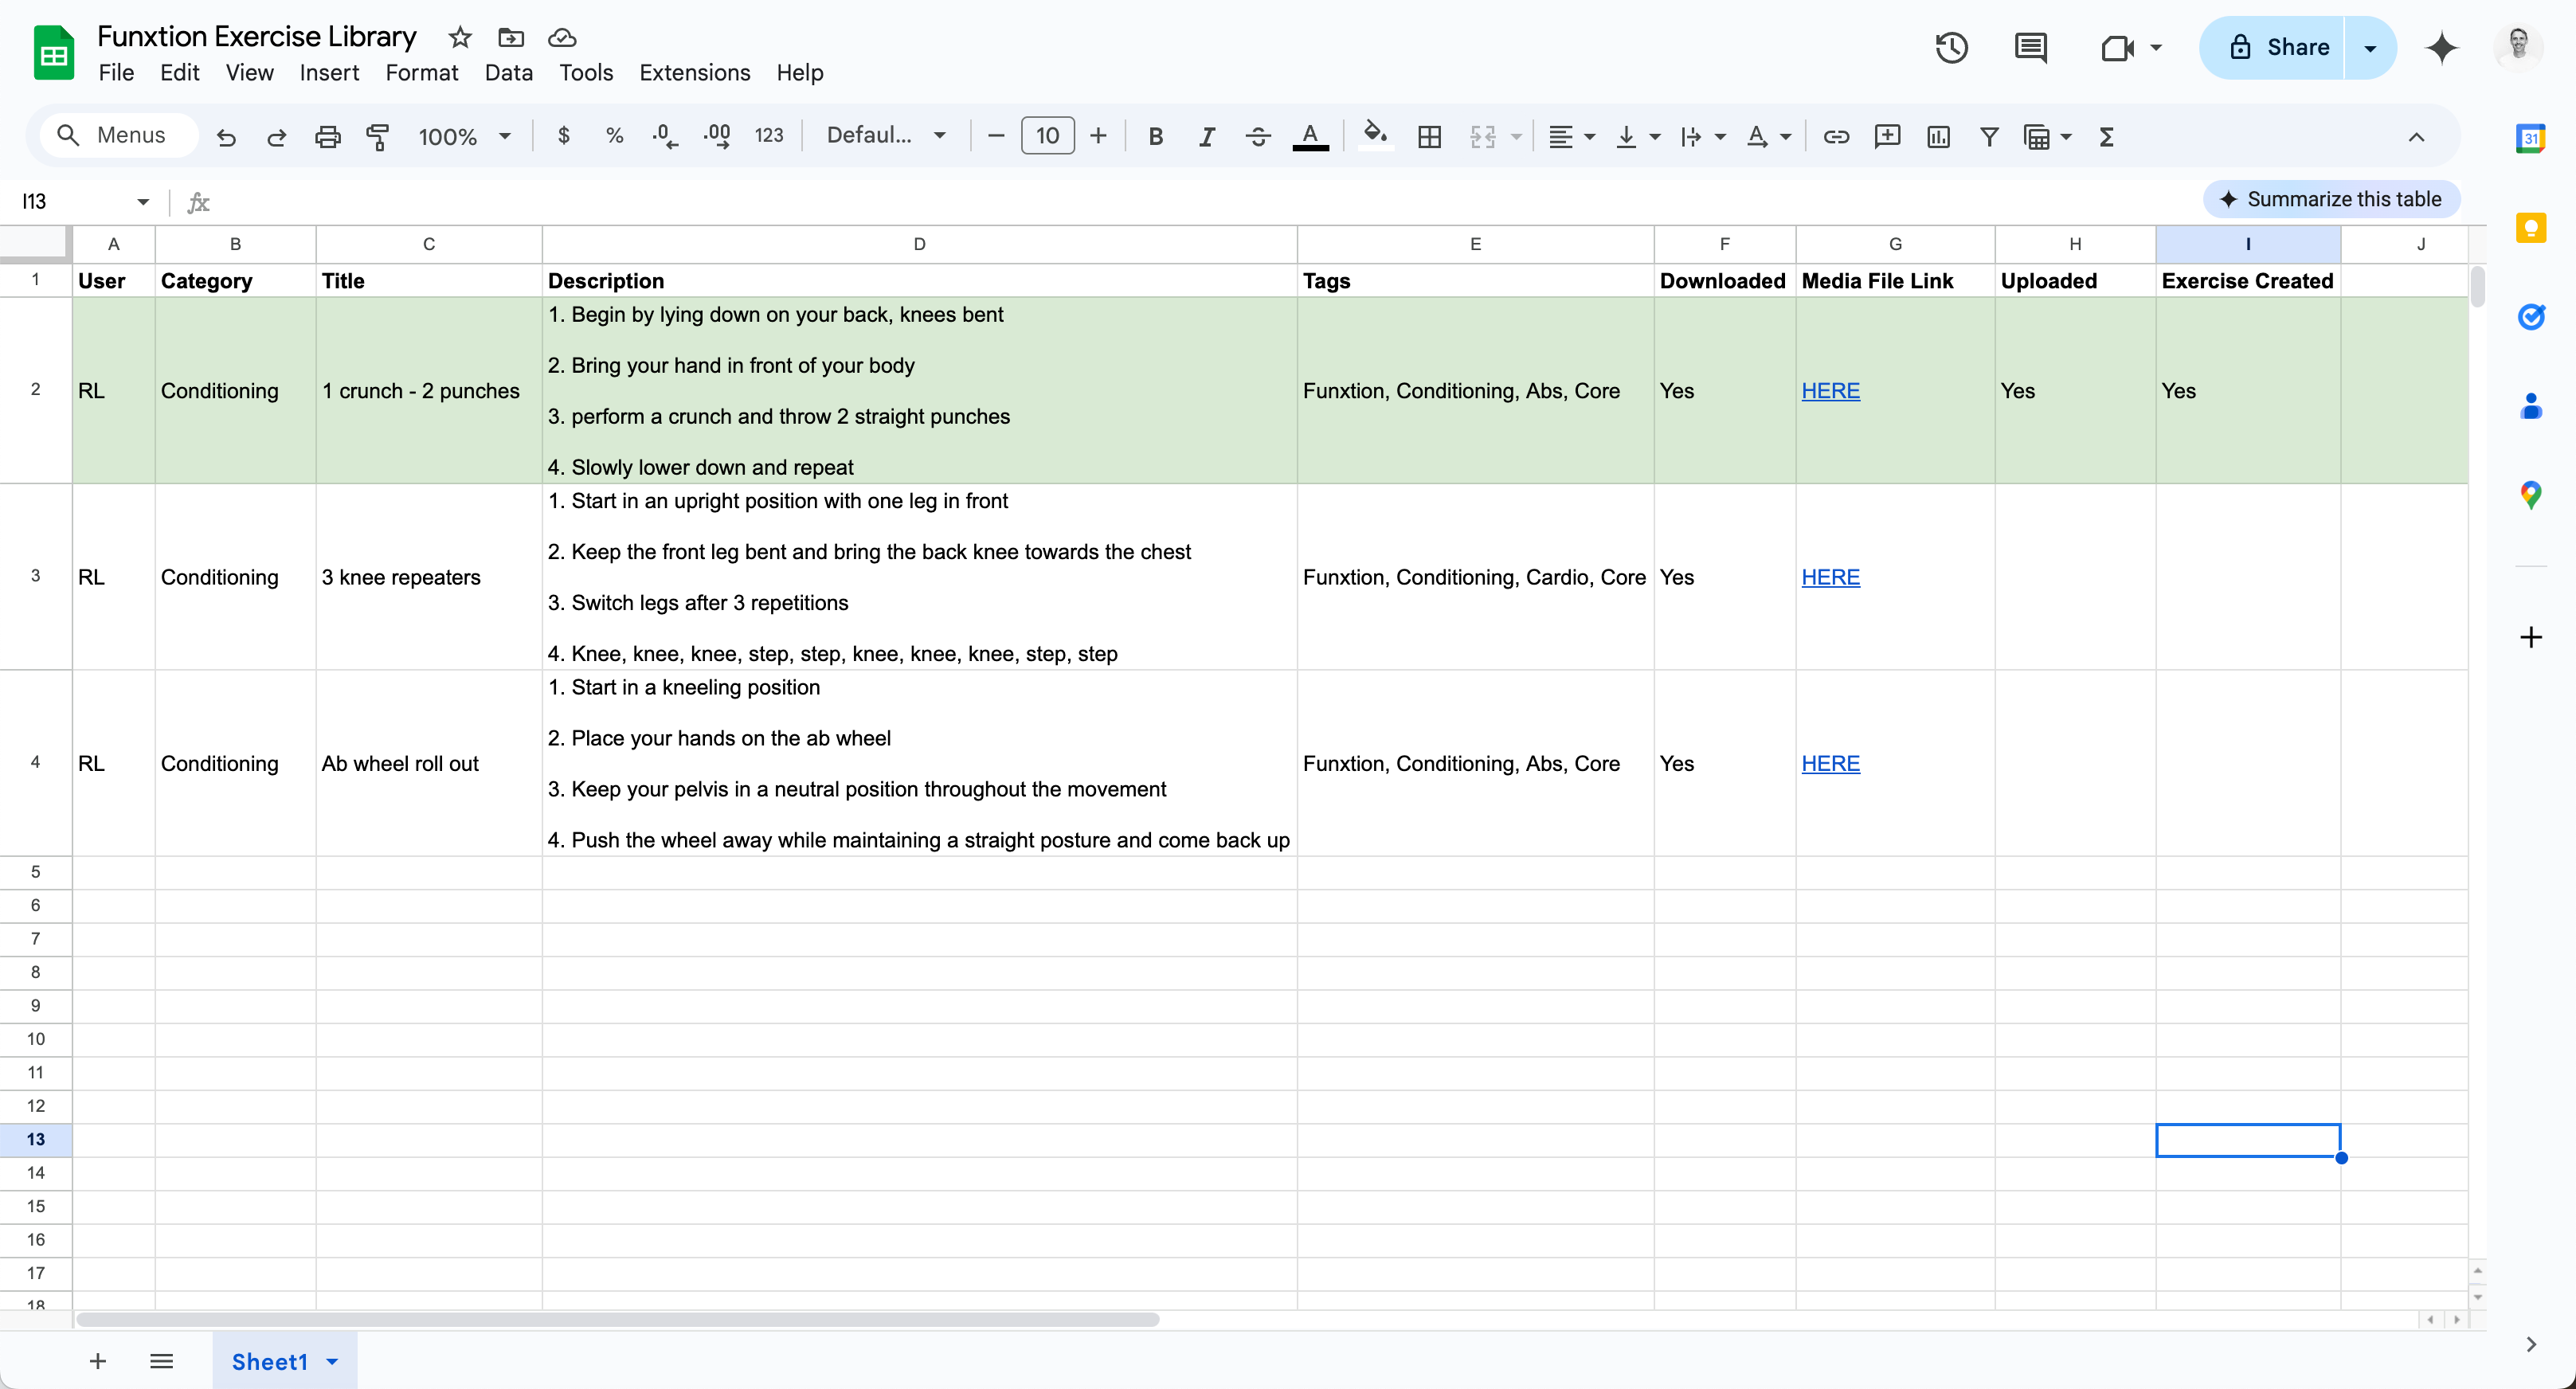2576x1389 pixels.
Task: Format as percent with % icon
Action: pyautogui.click(x=615, y=136)
